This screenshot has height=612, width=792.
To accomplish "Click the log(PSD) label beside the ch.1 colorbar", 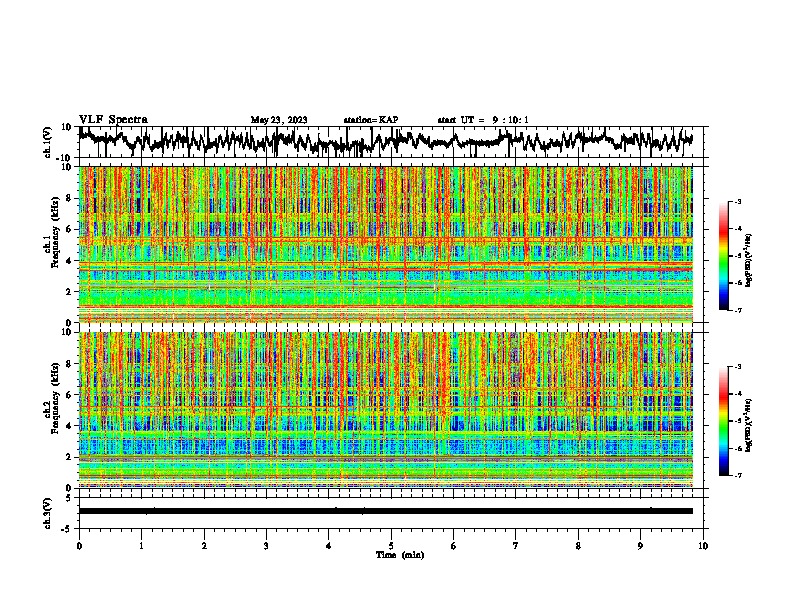I will point(749,261).
